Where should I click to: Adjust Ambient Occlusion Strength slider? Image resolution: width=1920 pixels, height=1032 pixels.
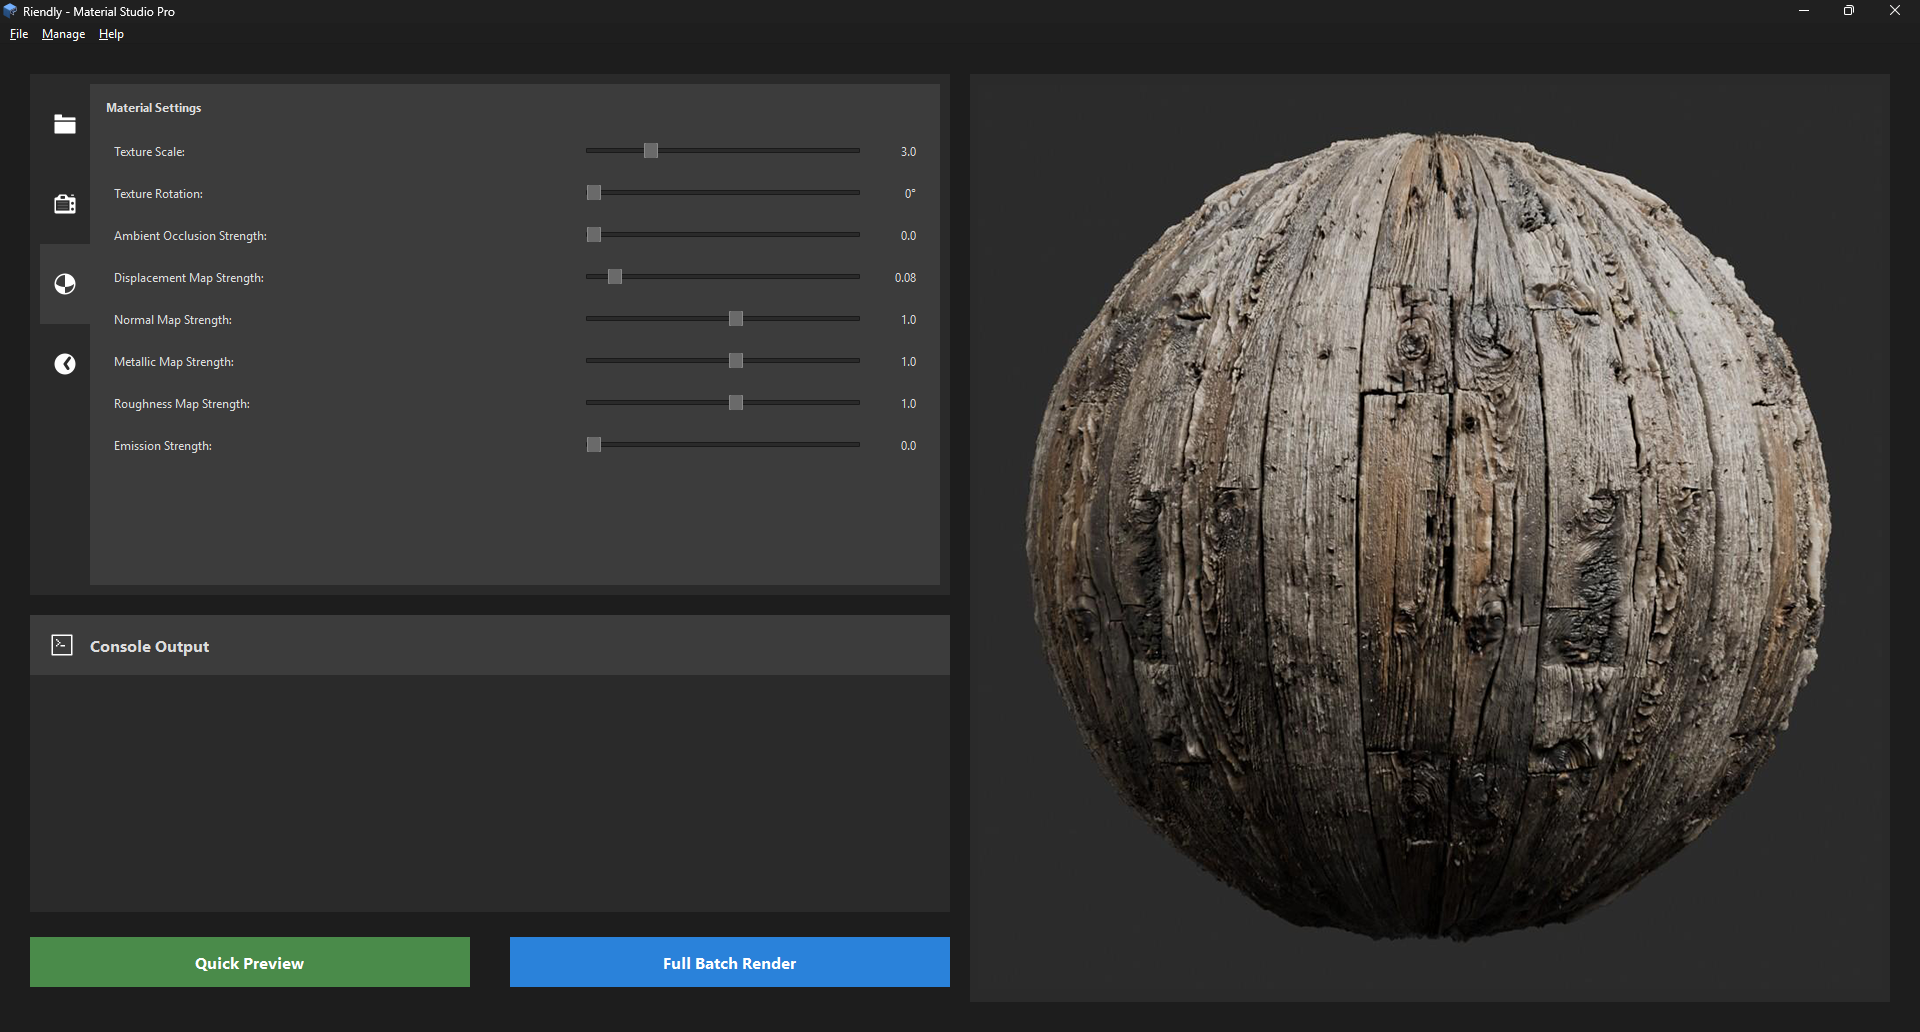click(x=593, y=235)
